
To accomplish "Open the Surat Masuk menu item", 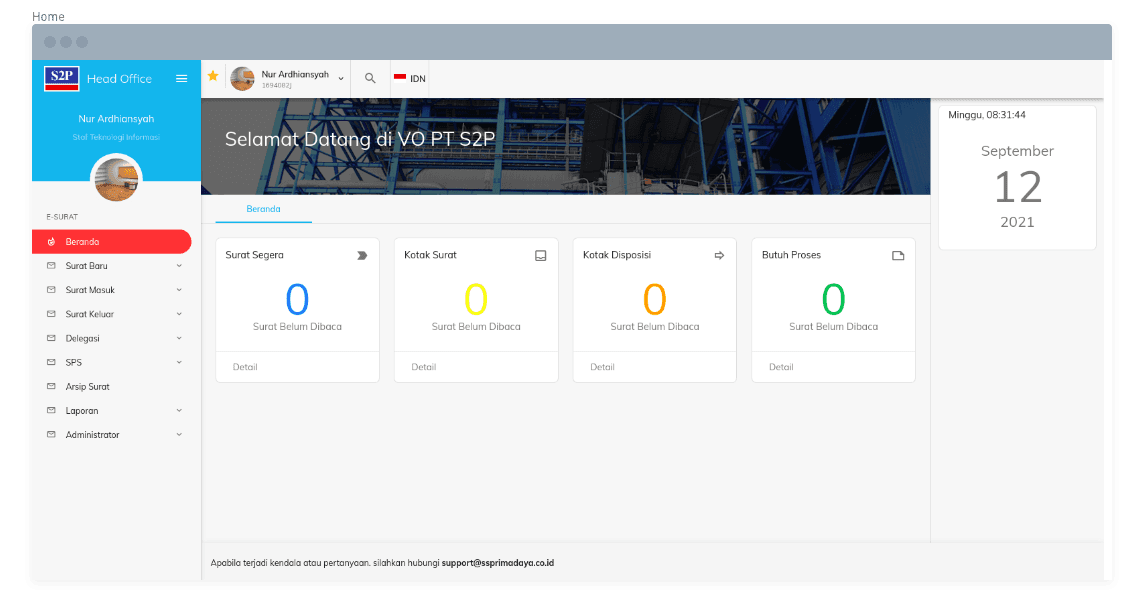I will click(x=116, y=290).
